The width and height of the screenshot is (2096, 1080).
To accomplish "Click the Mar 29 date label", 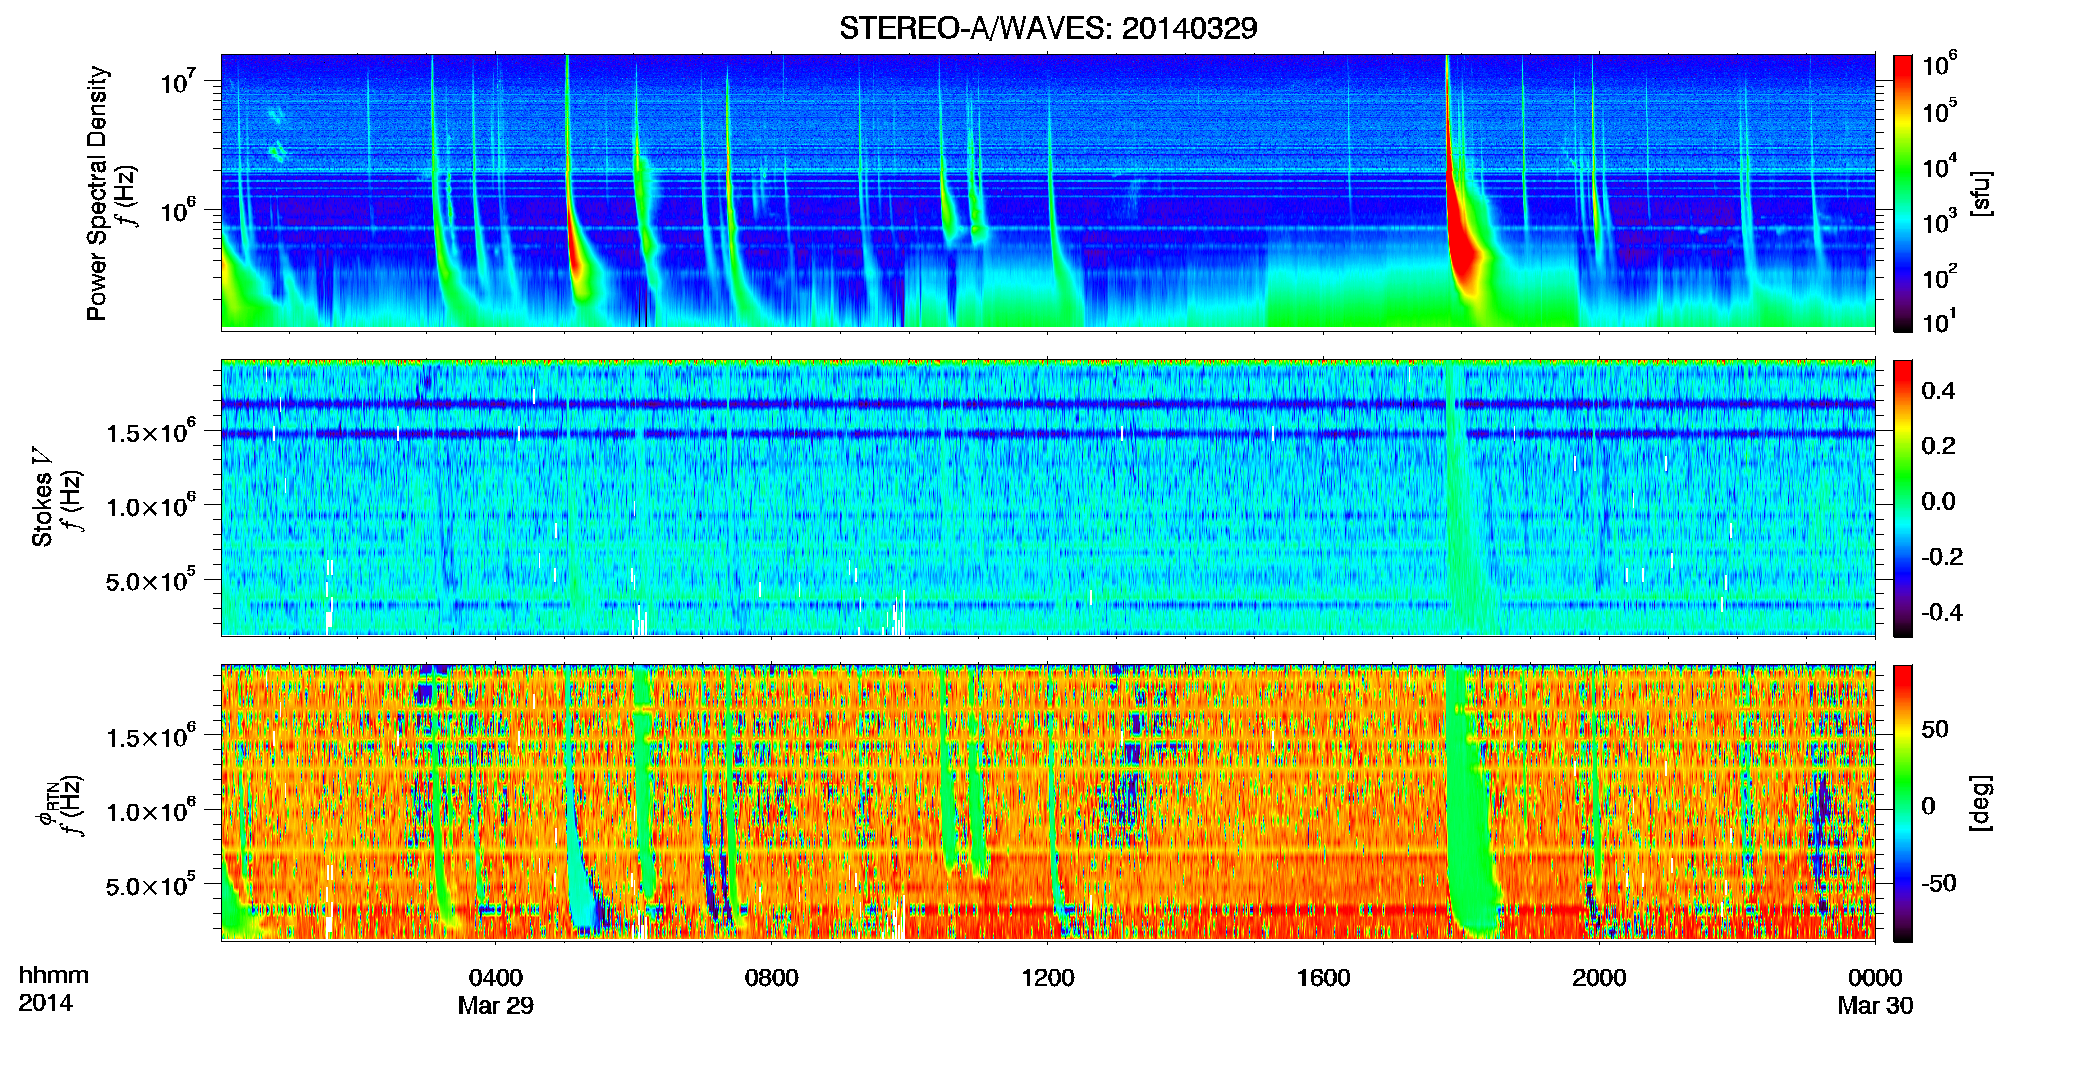I will (x=496, y=1006).
